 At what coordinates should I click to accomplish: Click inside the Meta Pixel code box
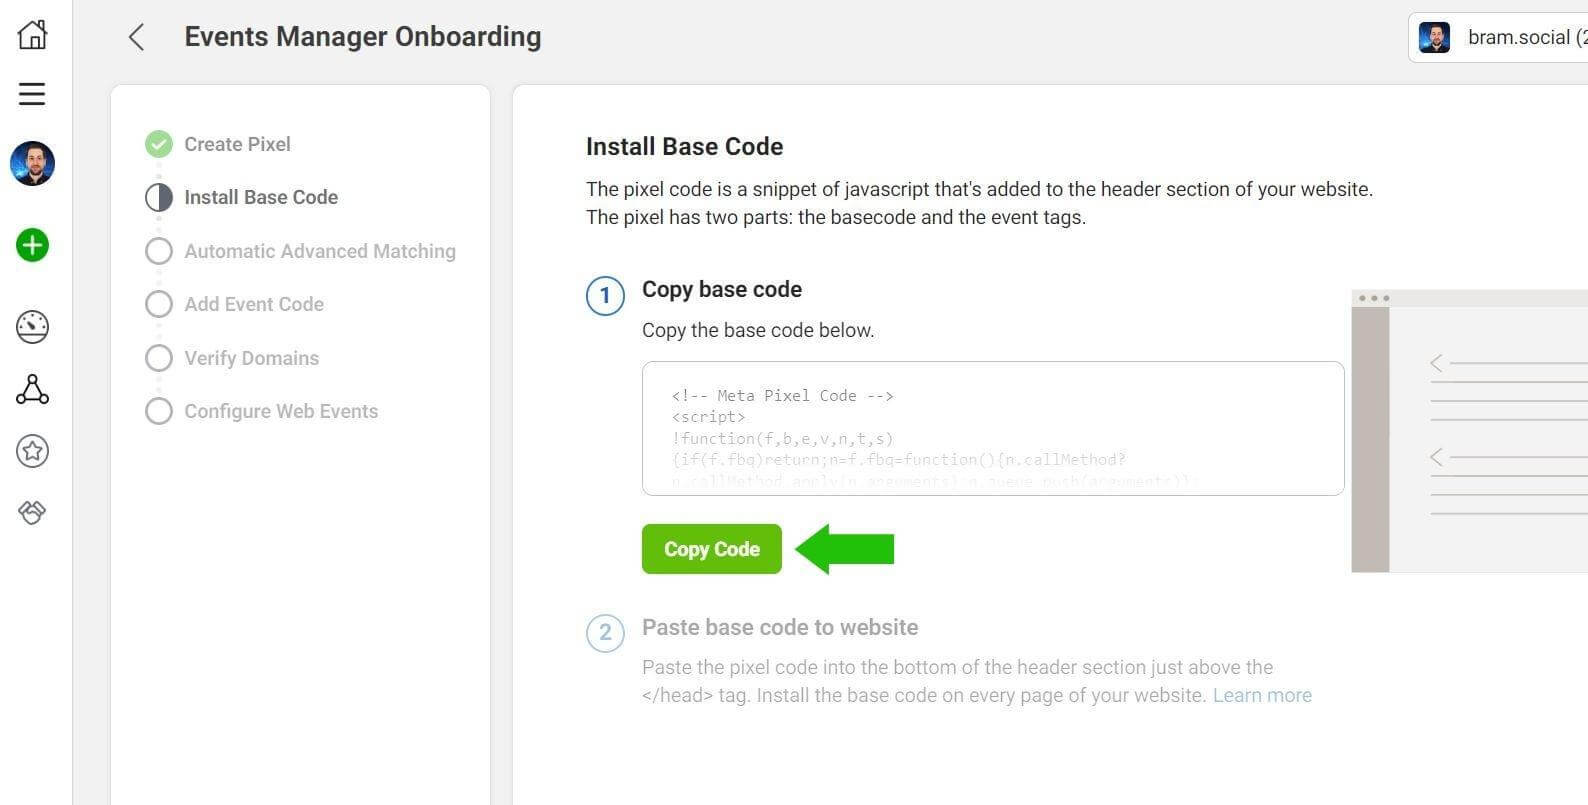point(992,428)
